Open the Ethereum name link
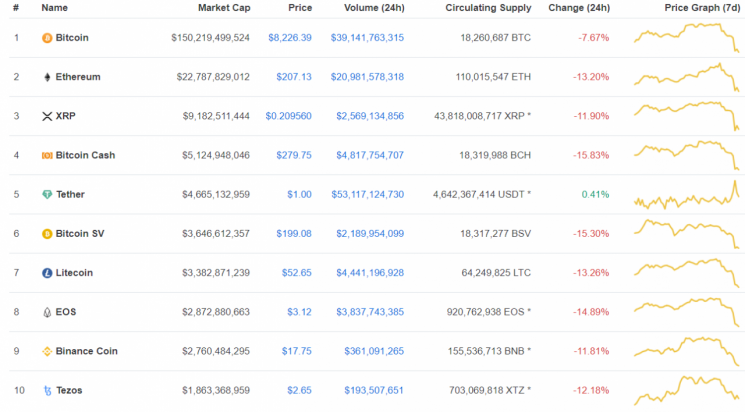 (78, 77)
